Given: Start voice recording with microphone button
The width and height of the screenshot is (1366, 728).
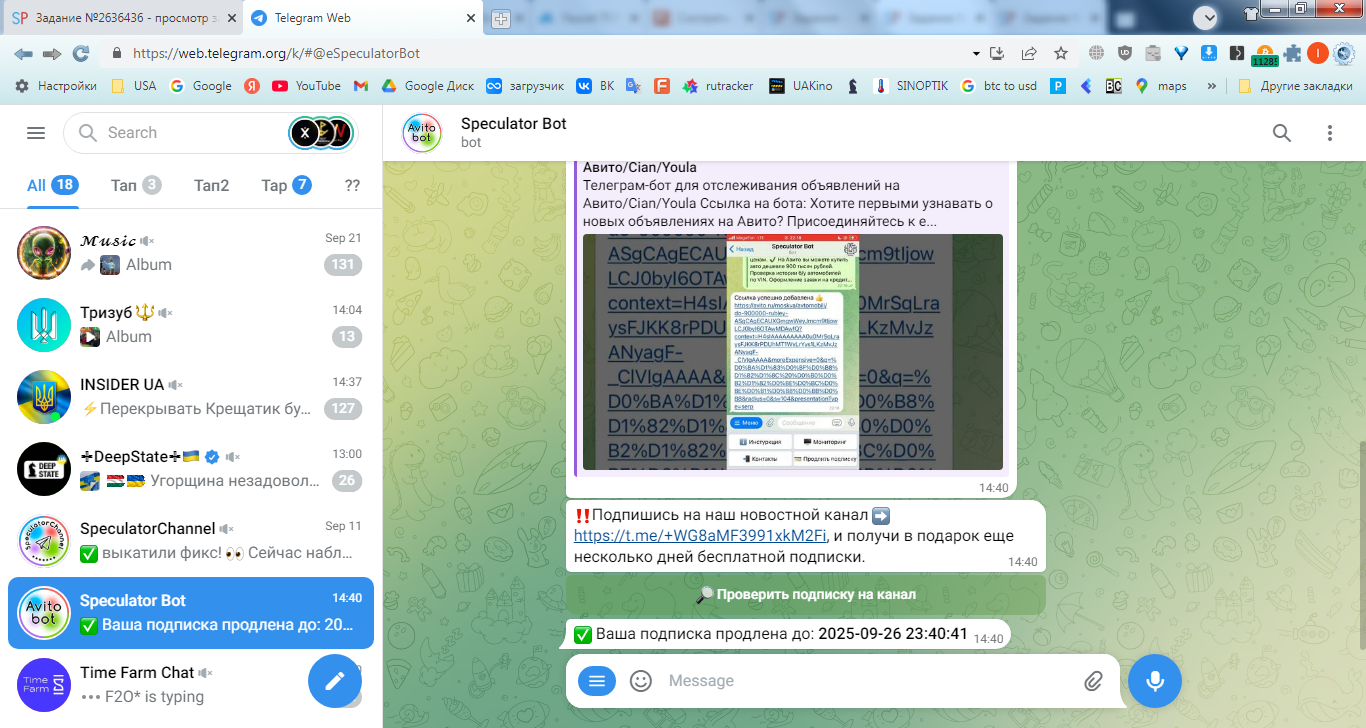Looking at the screenshot, I should pyautogui.click(x=1155, y=681).
